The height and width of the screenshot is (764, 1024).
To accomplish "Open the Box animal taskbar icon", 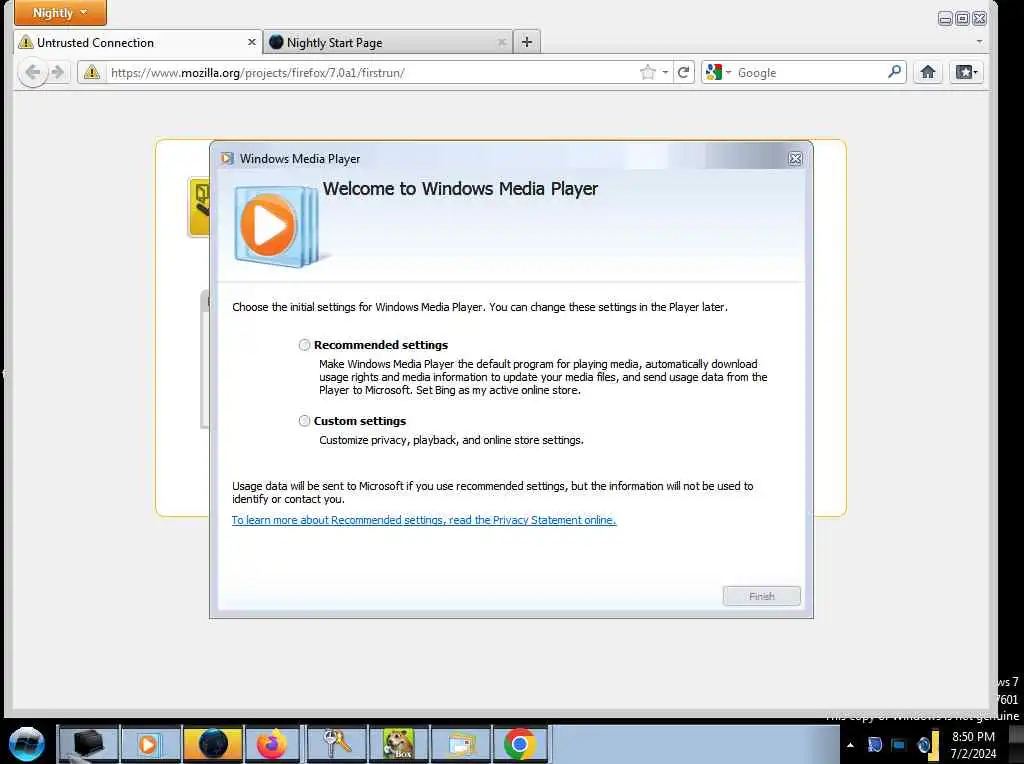I will click(399, 744).
